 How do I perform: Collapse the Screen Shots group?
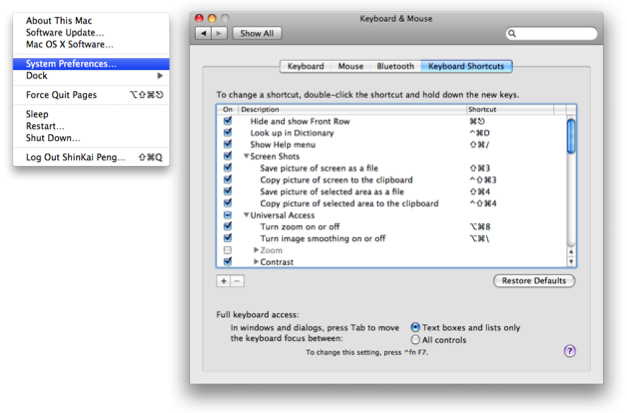(246, 156)
